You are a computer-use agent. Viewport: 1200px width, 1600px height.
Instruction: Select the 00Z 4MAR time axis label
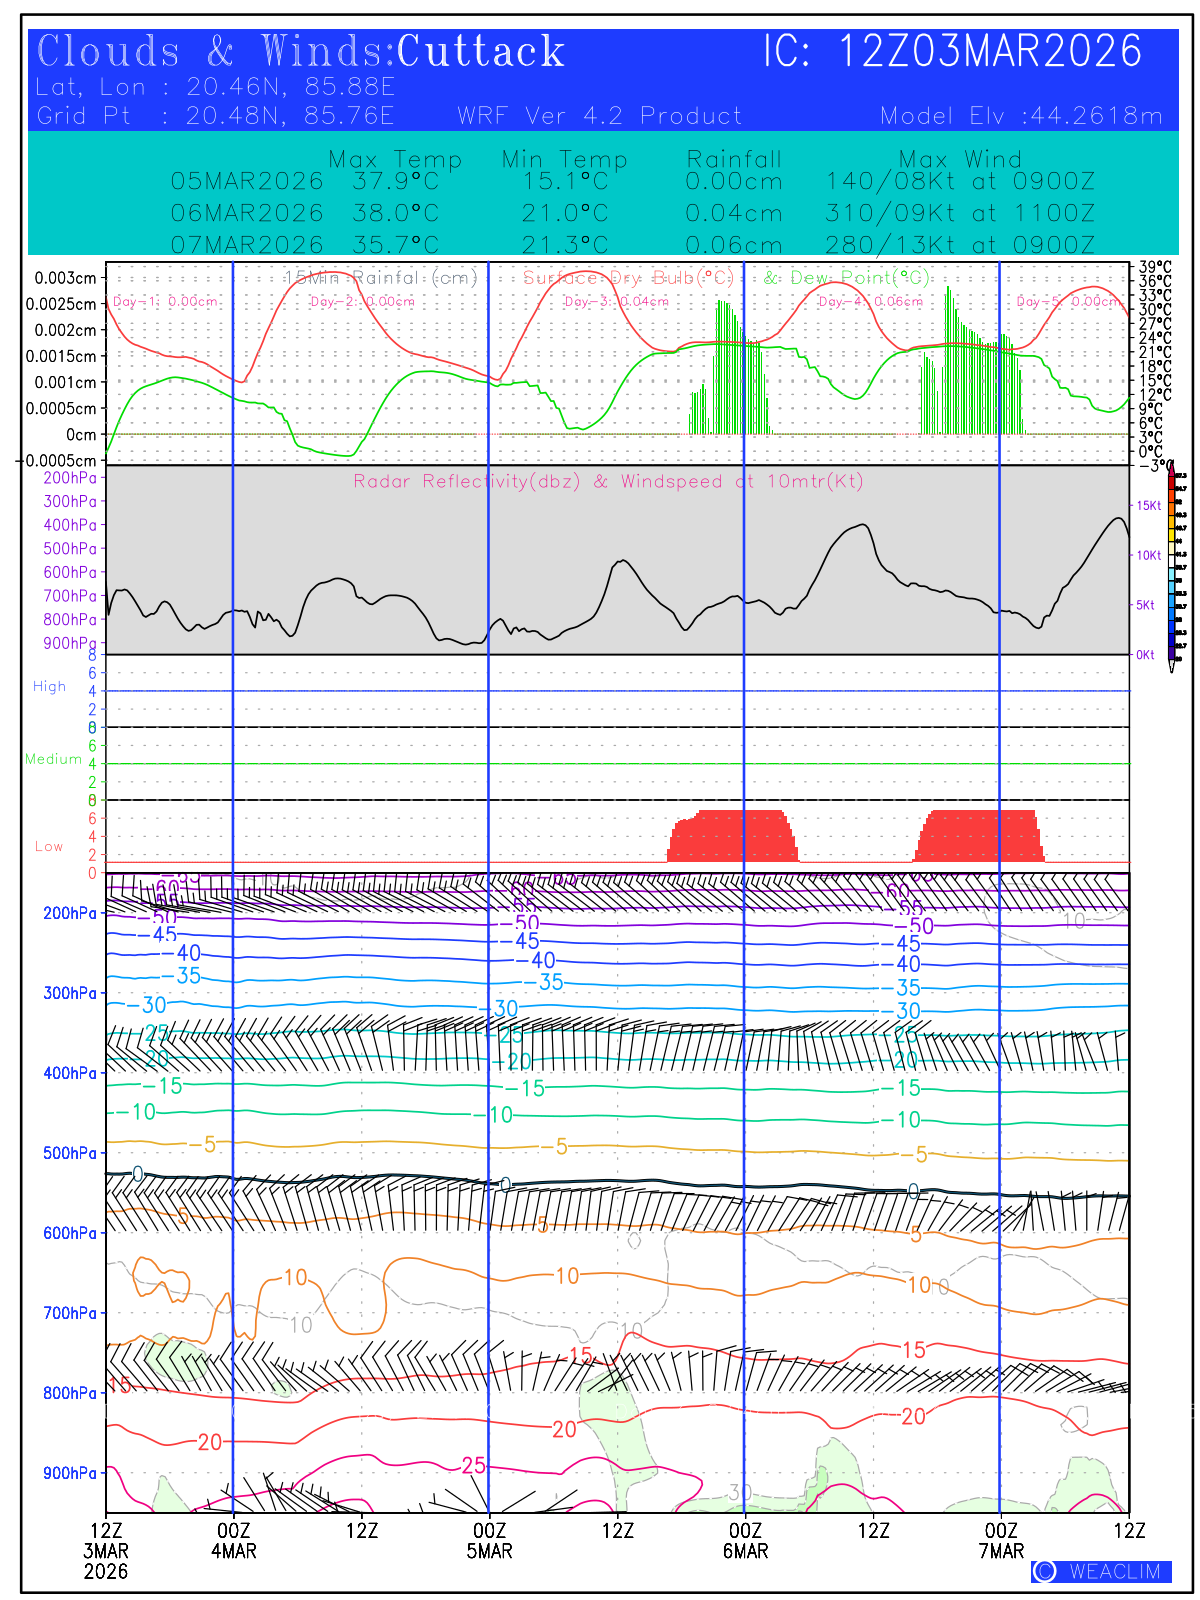(x=233, y=1541)
